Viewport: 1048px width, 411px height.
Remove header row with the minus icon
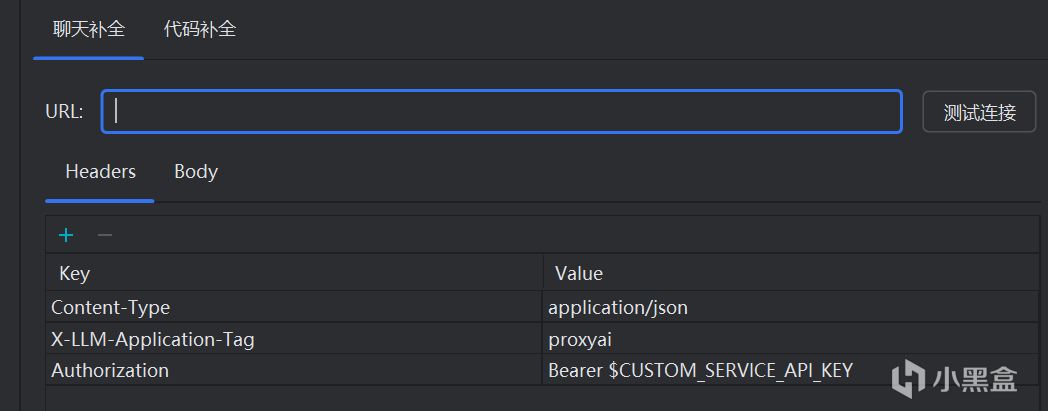pos(104,235)
